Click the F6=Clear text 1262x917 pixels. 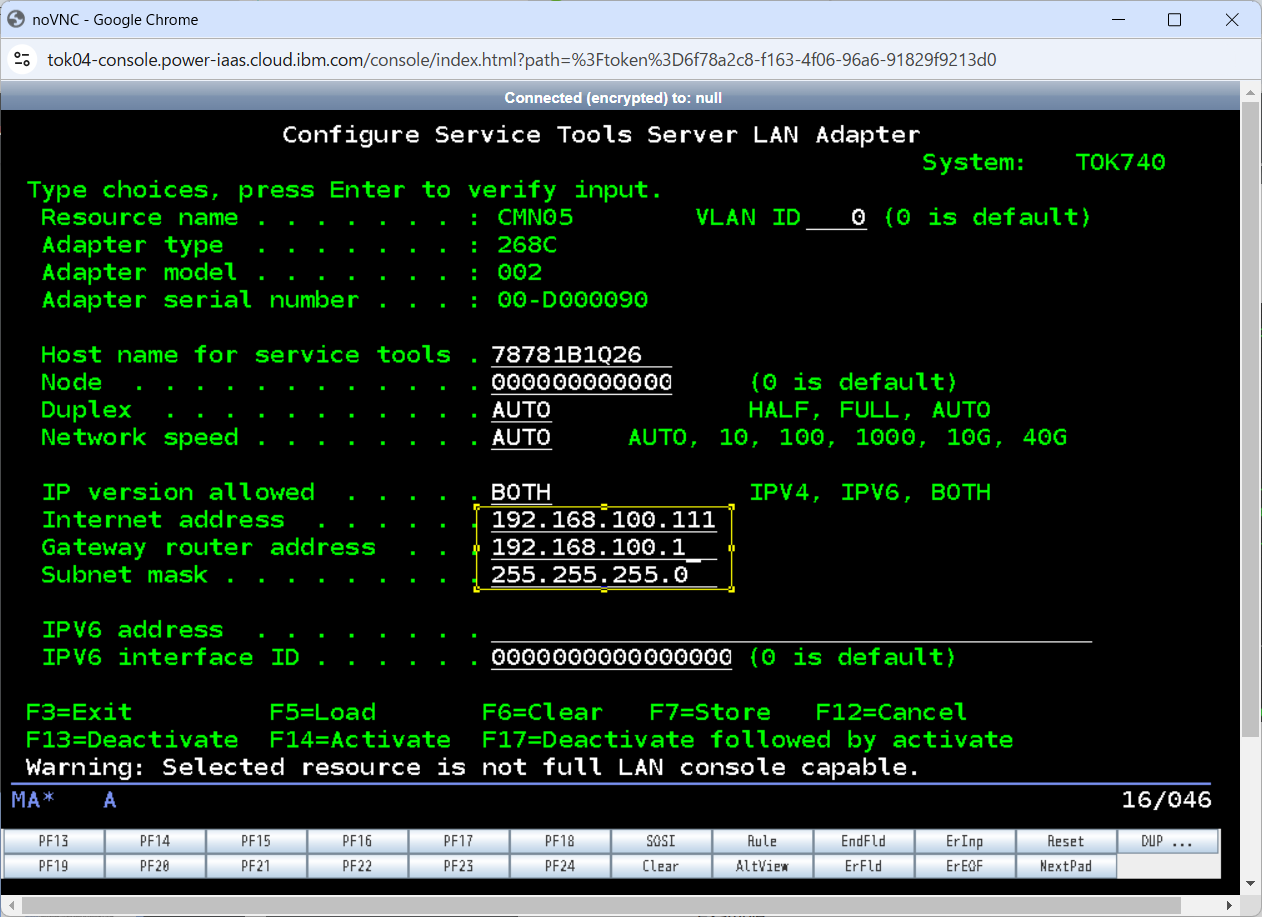pos(543,713)
